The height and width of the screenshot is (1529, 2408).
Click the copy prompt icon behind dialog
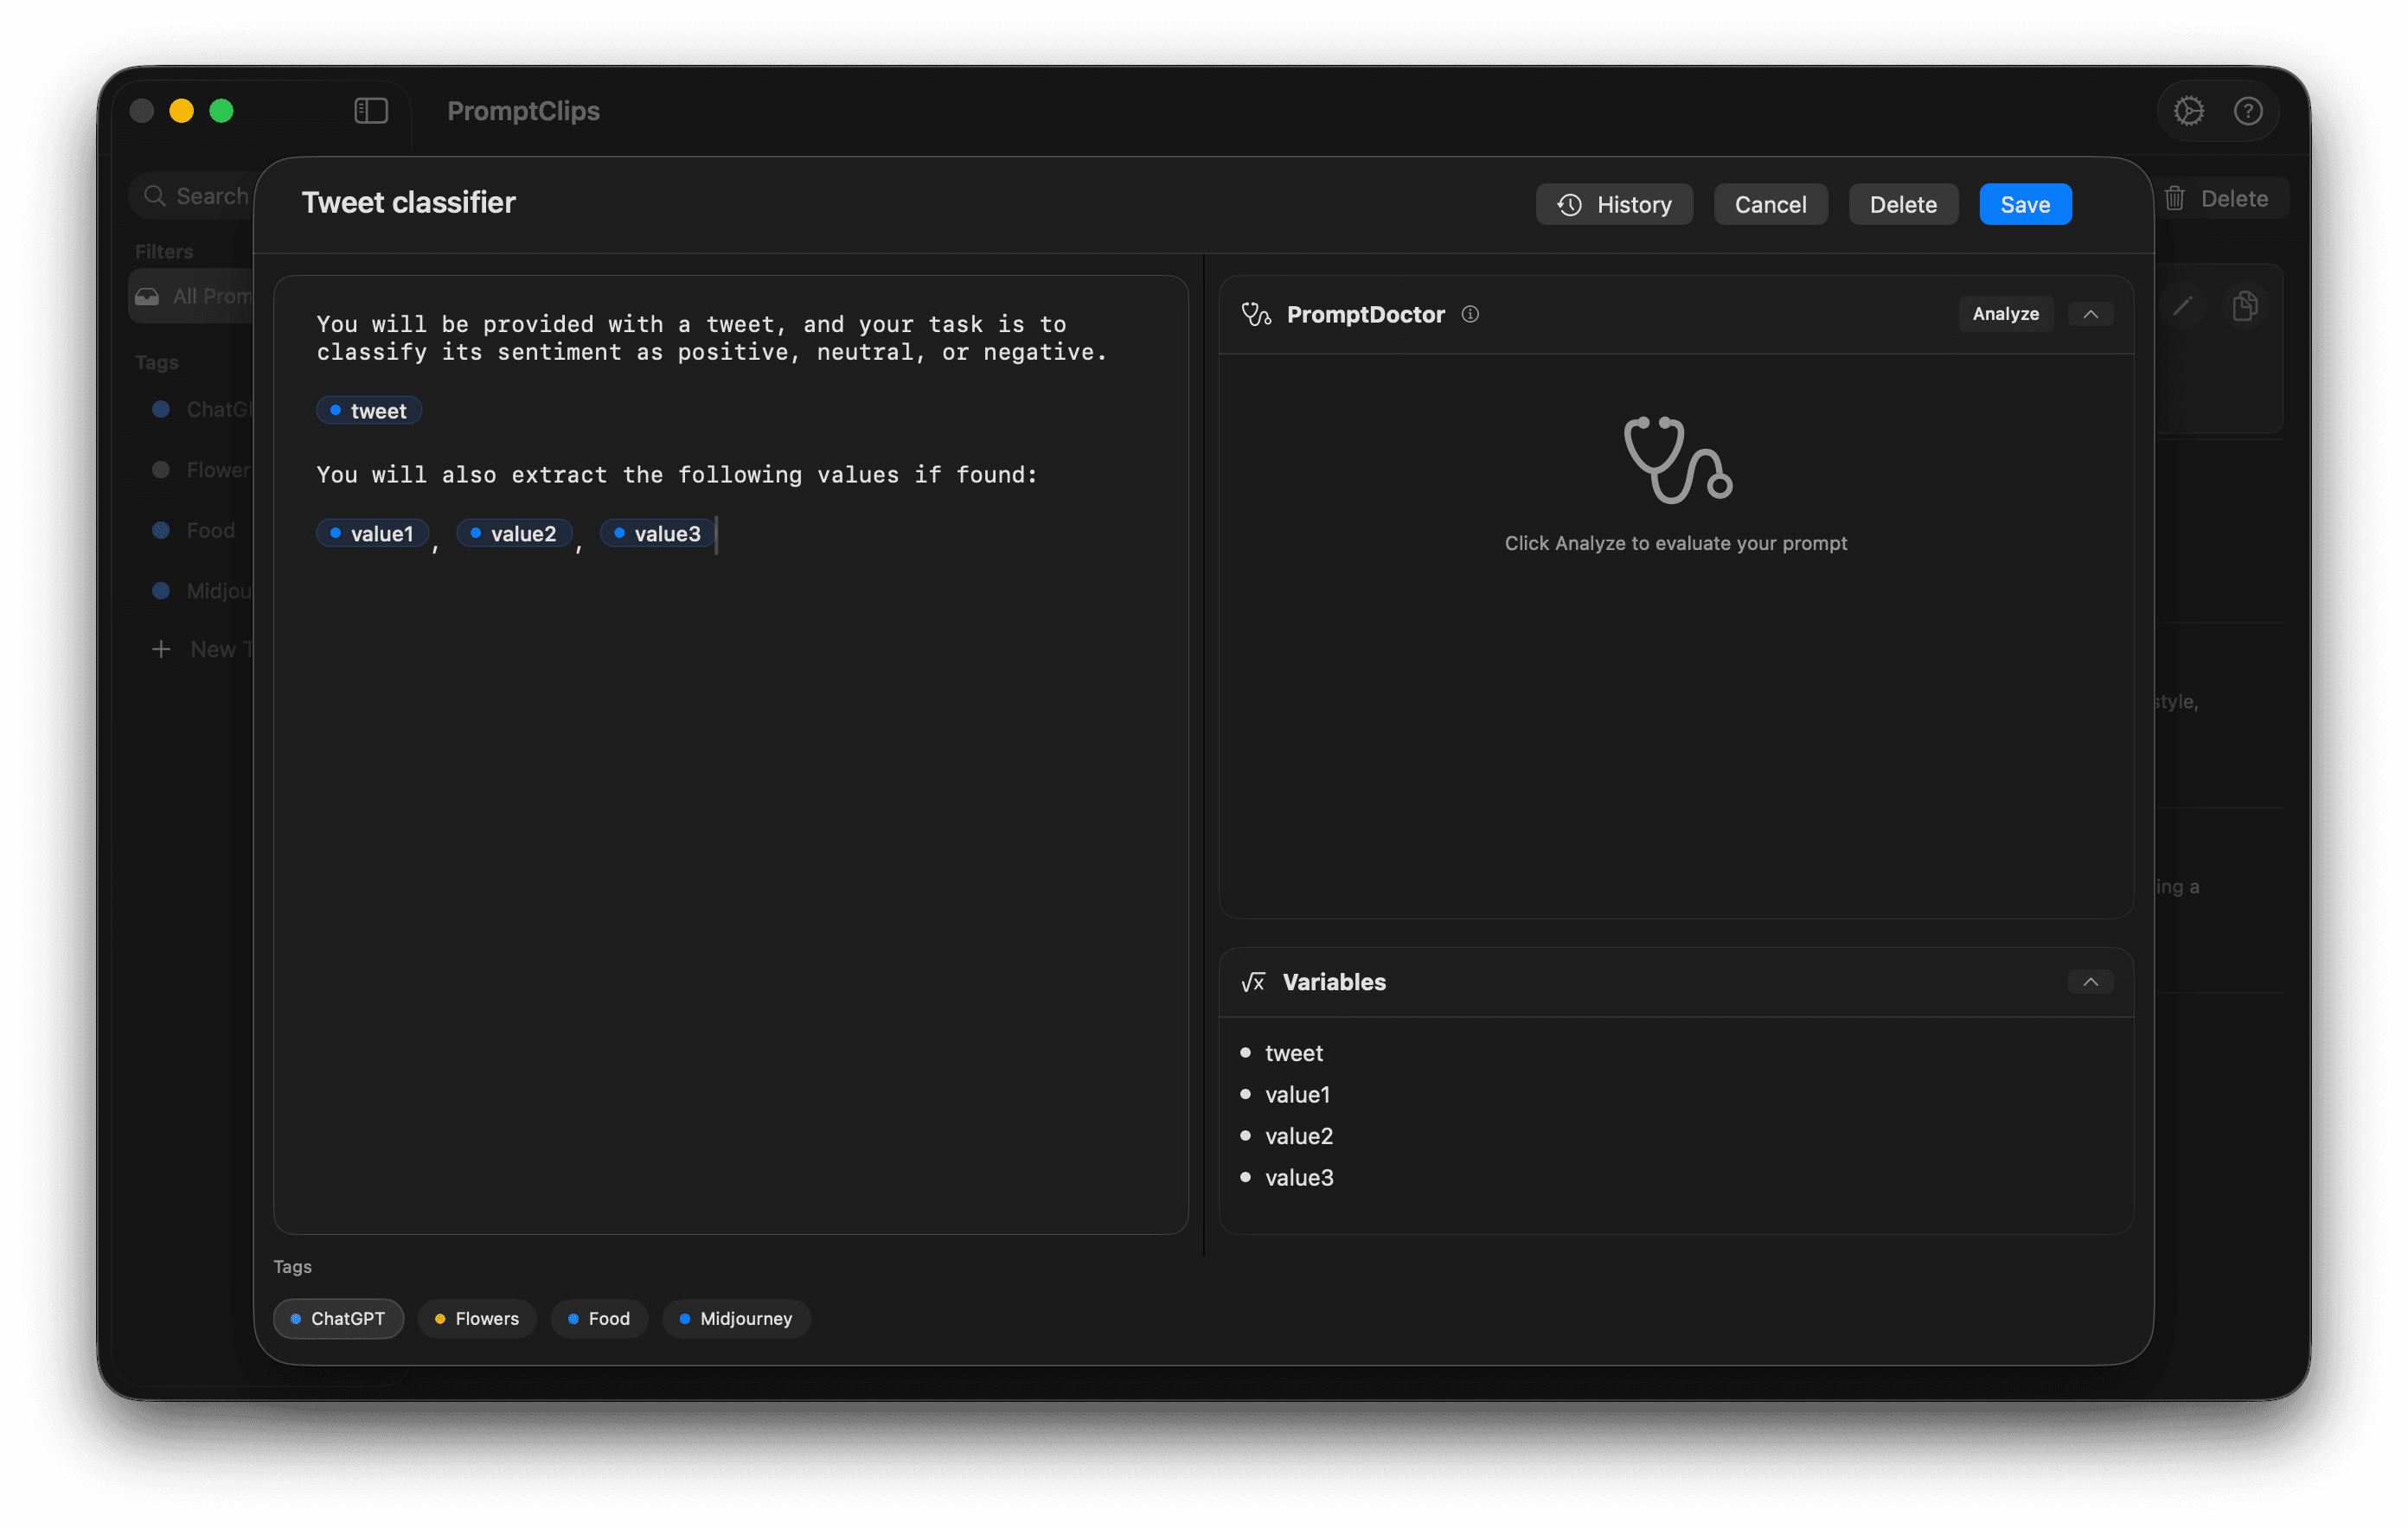point(2244,306)
